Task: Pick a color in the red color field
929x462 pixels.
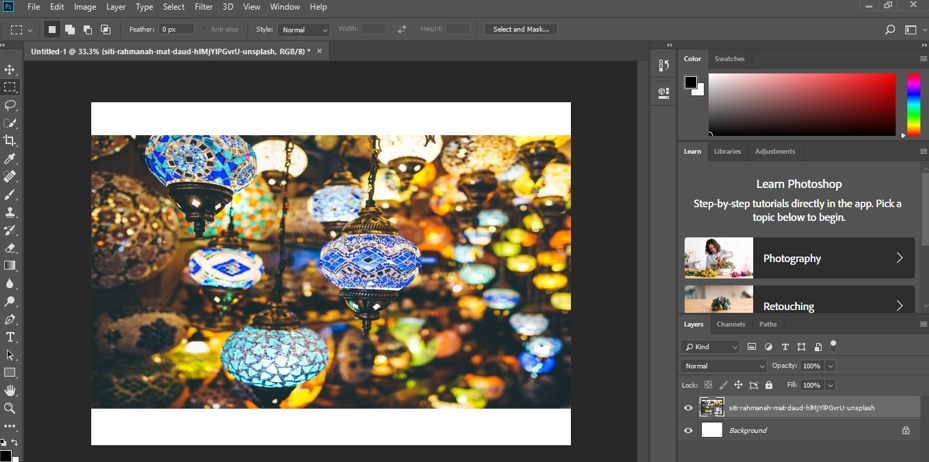Action: [802, 104]
